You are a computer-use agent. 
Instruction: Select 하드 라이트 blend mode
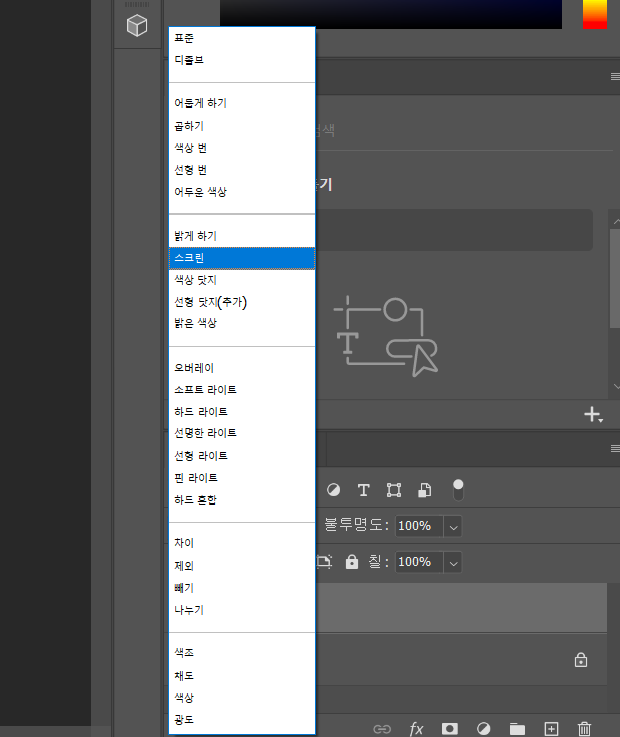click(x=242, y=412)
